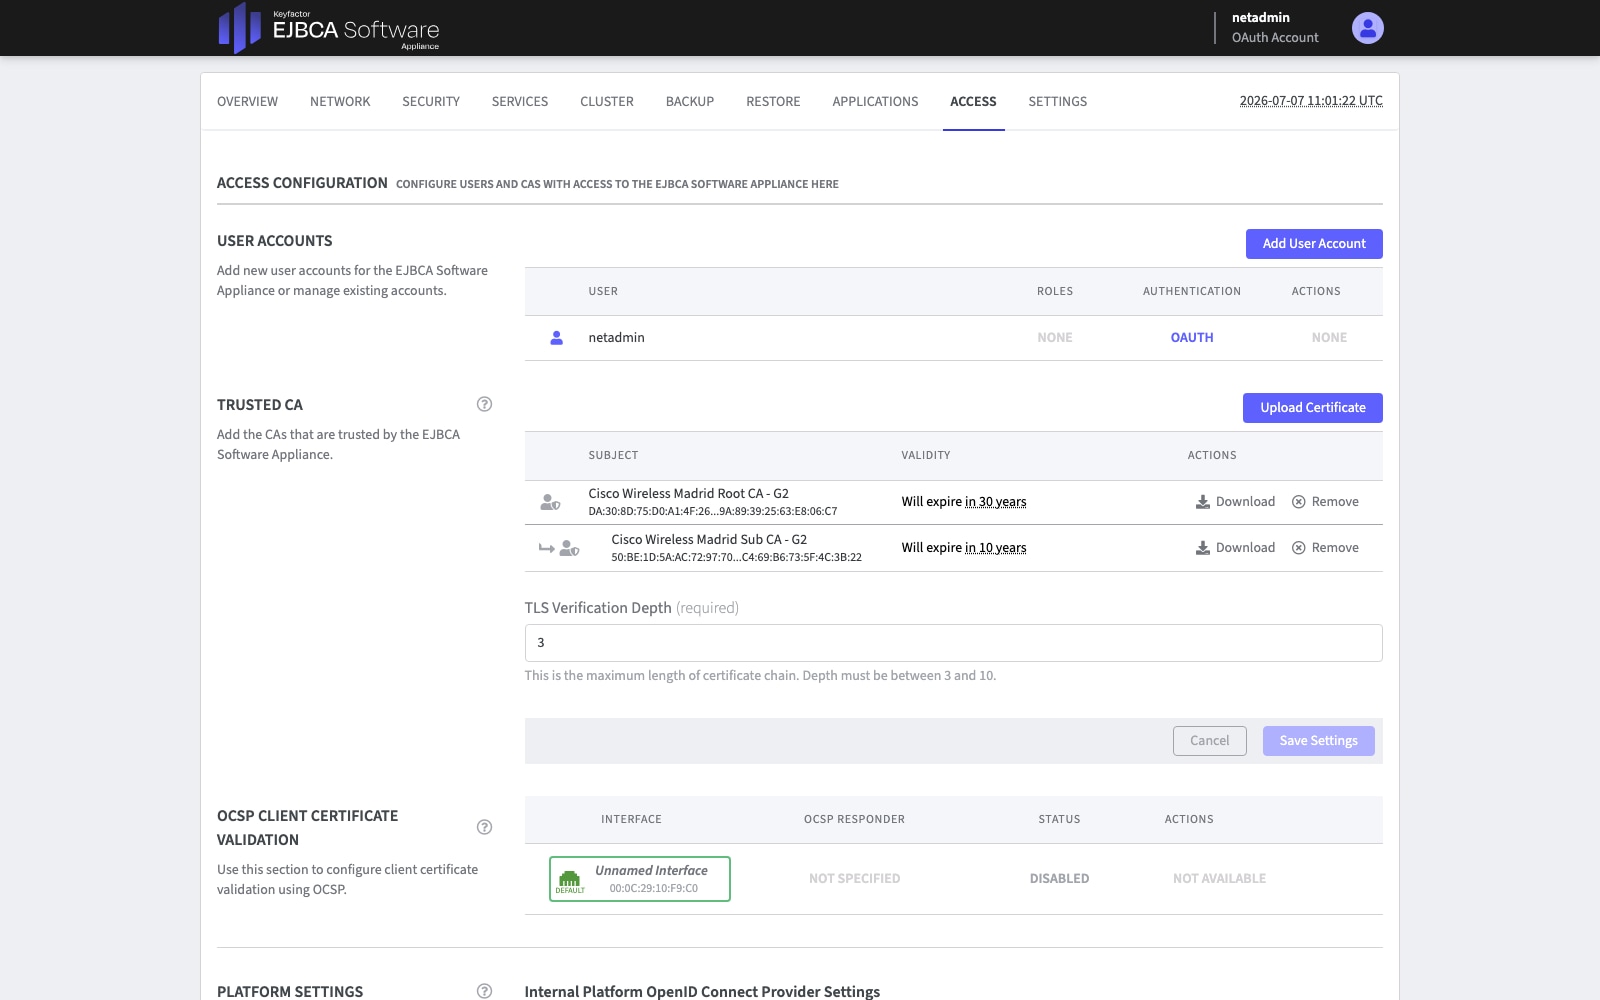This screenshot has width=1600, height=1000.
Task: Select the Access tab
Action: click(973, 102)
